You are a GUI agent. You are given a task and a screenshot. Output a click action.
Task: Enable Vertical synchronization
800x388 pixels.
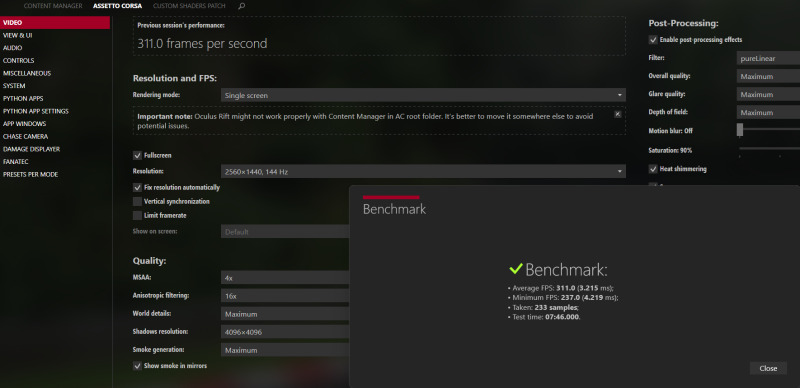tap(137, 202)
